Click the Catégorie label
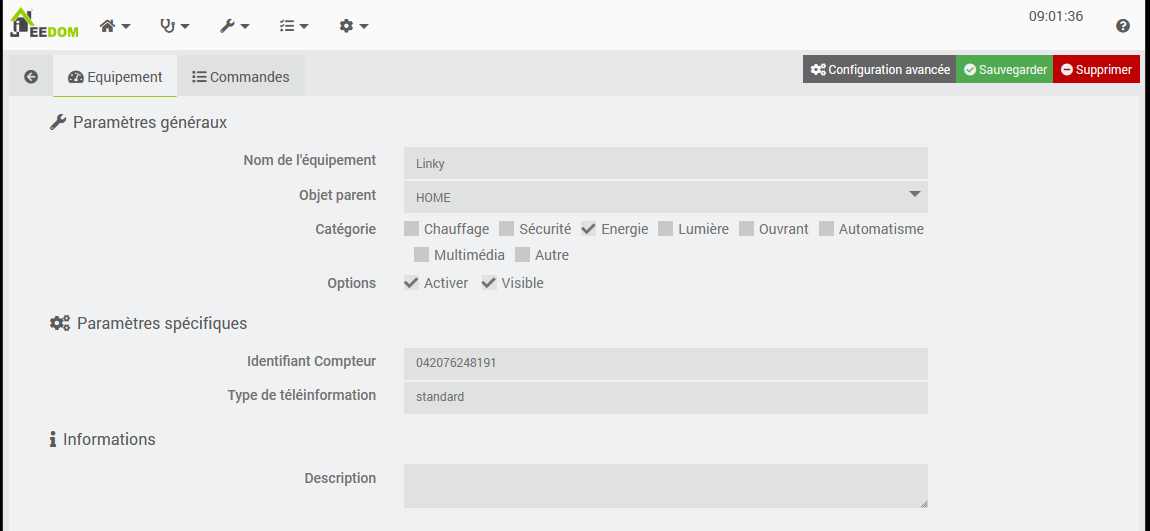 [346, 229]
